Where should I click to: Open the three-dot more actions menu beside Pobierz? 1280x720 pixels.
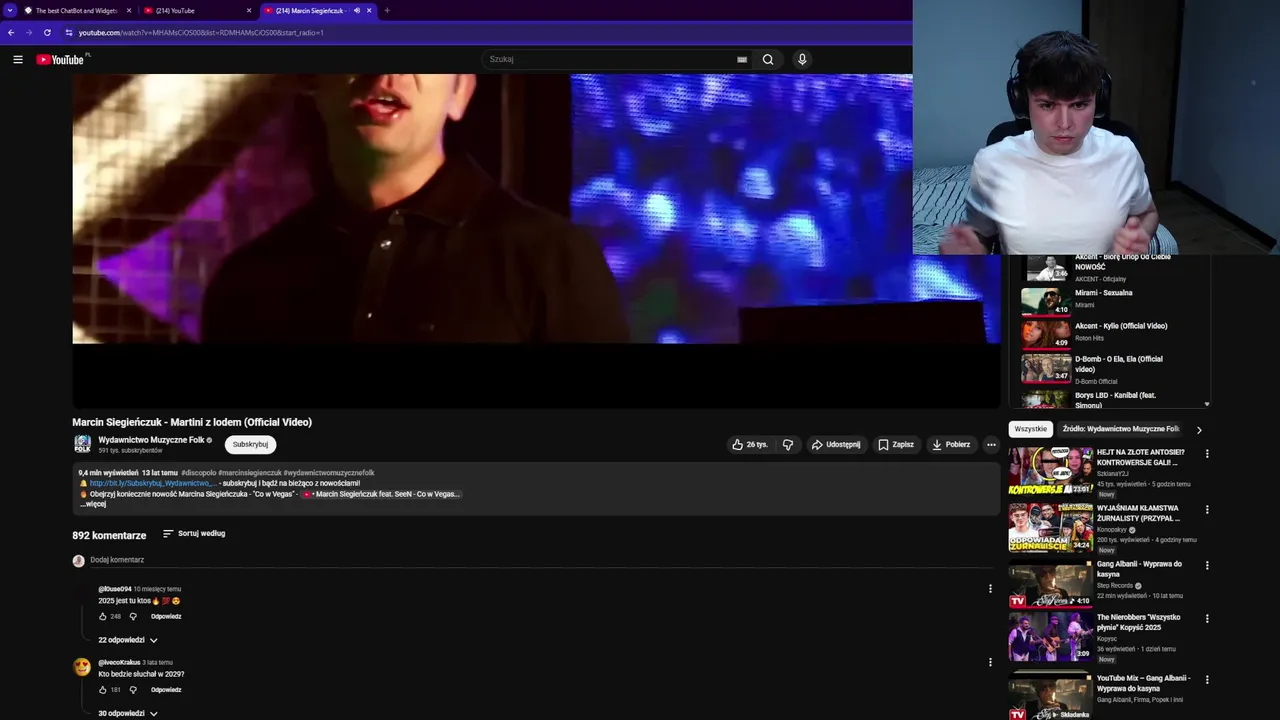click(991, 444)
